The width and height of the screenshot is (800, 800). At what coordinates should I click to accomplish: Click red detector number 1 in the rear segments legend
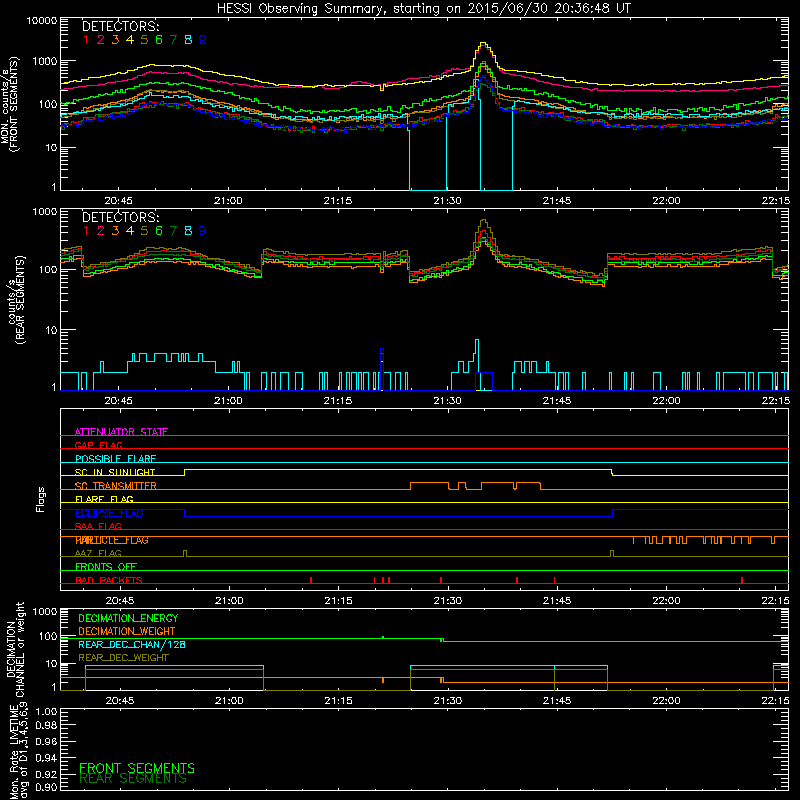(86, 231)
